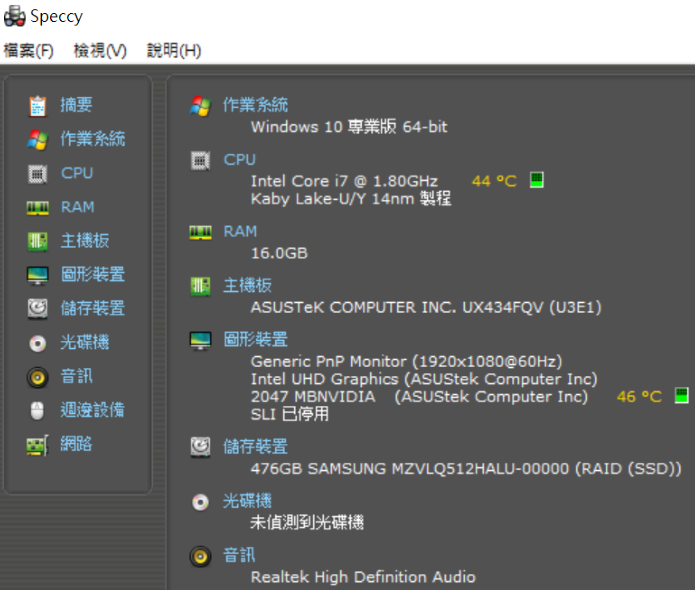695x590 pixels.
Task: Open the 檔案(F) menu
Action: point(28,51)
